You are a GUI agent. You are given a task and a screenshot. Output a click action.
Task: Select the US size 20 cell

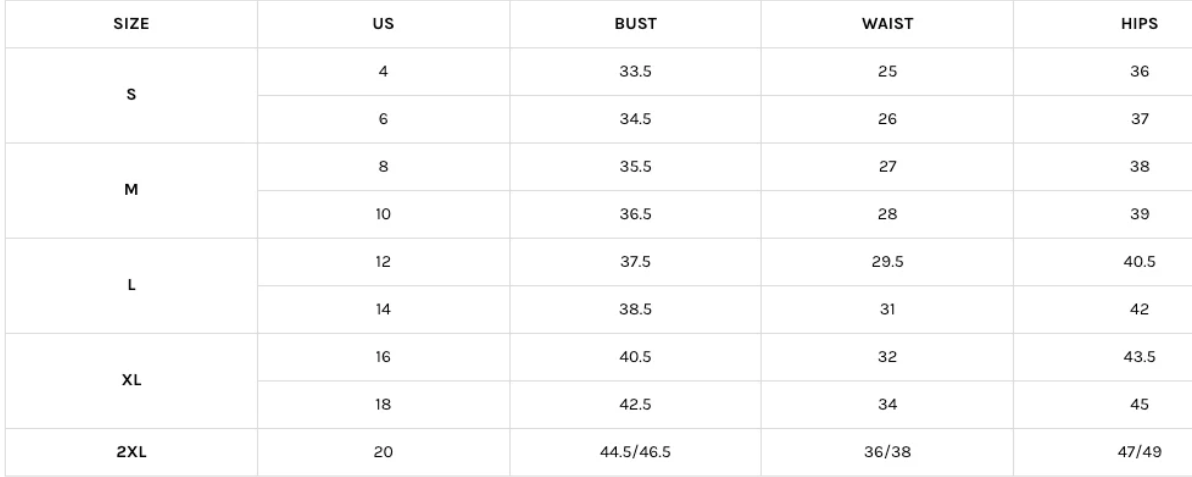click(383, 452)
